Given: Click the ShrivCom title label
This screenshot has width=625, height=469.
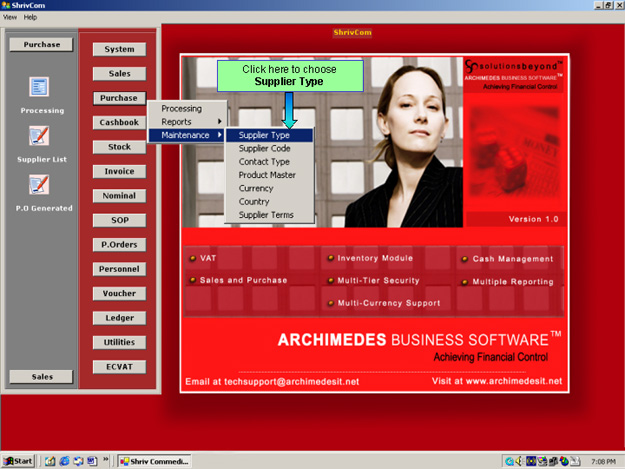Looking at the screenshot, I should click(x=352, y=33).
